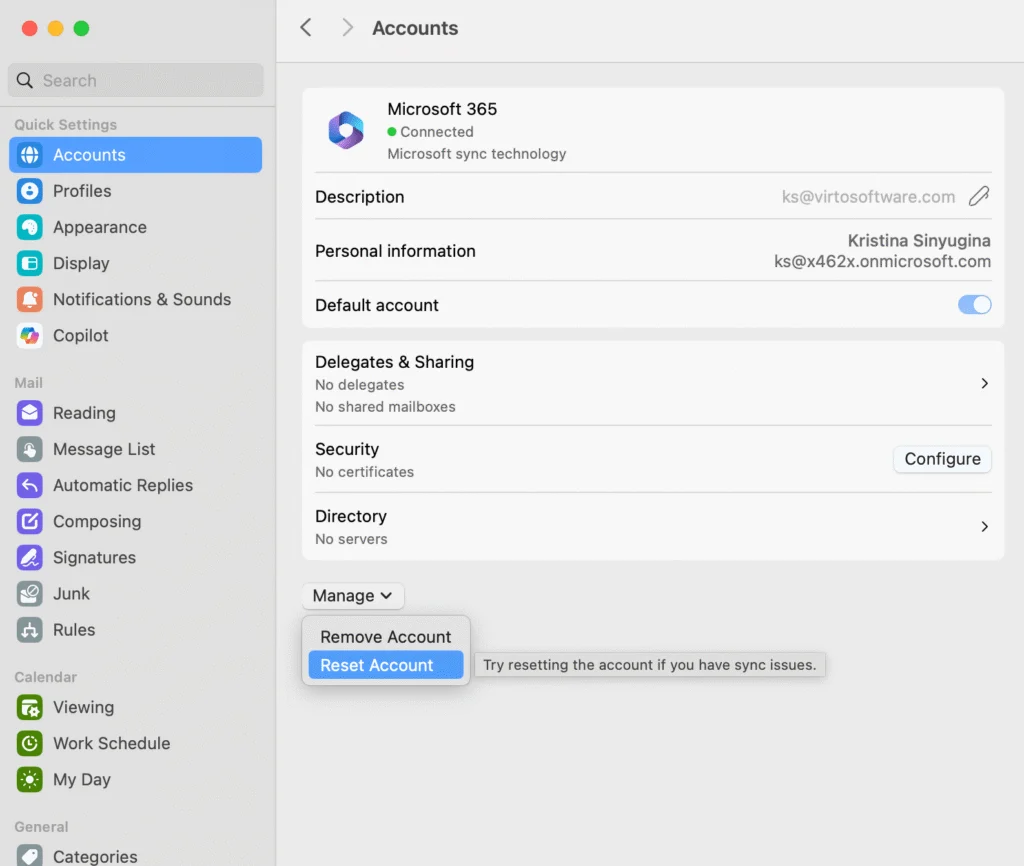Viewport: 1024px width, 866px height.
Task: Click the Display sidebar icon
Action: [29, 263]
